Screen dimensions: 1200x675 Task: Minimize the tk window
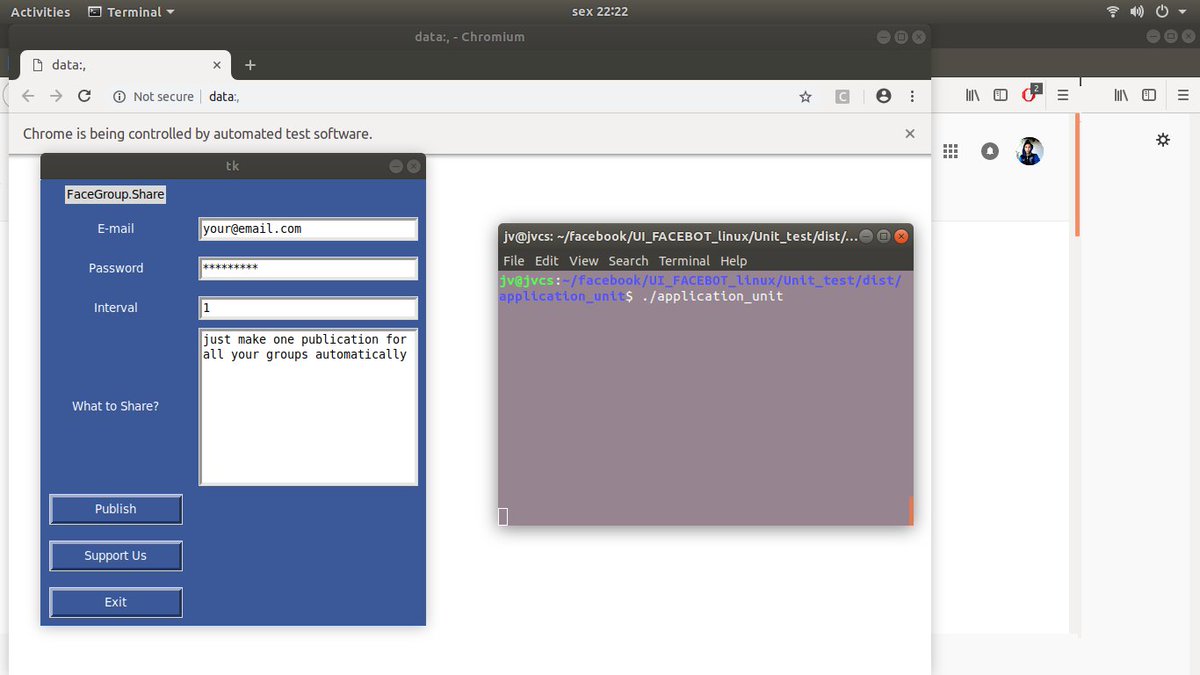396,166
